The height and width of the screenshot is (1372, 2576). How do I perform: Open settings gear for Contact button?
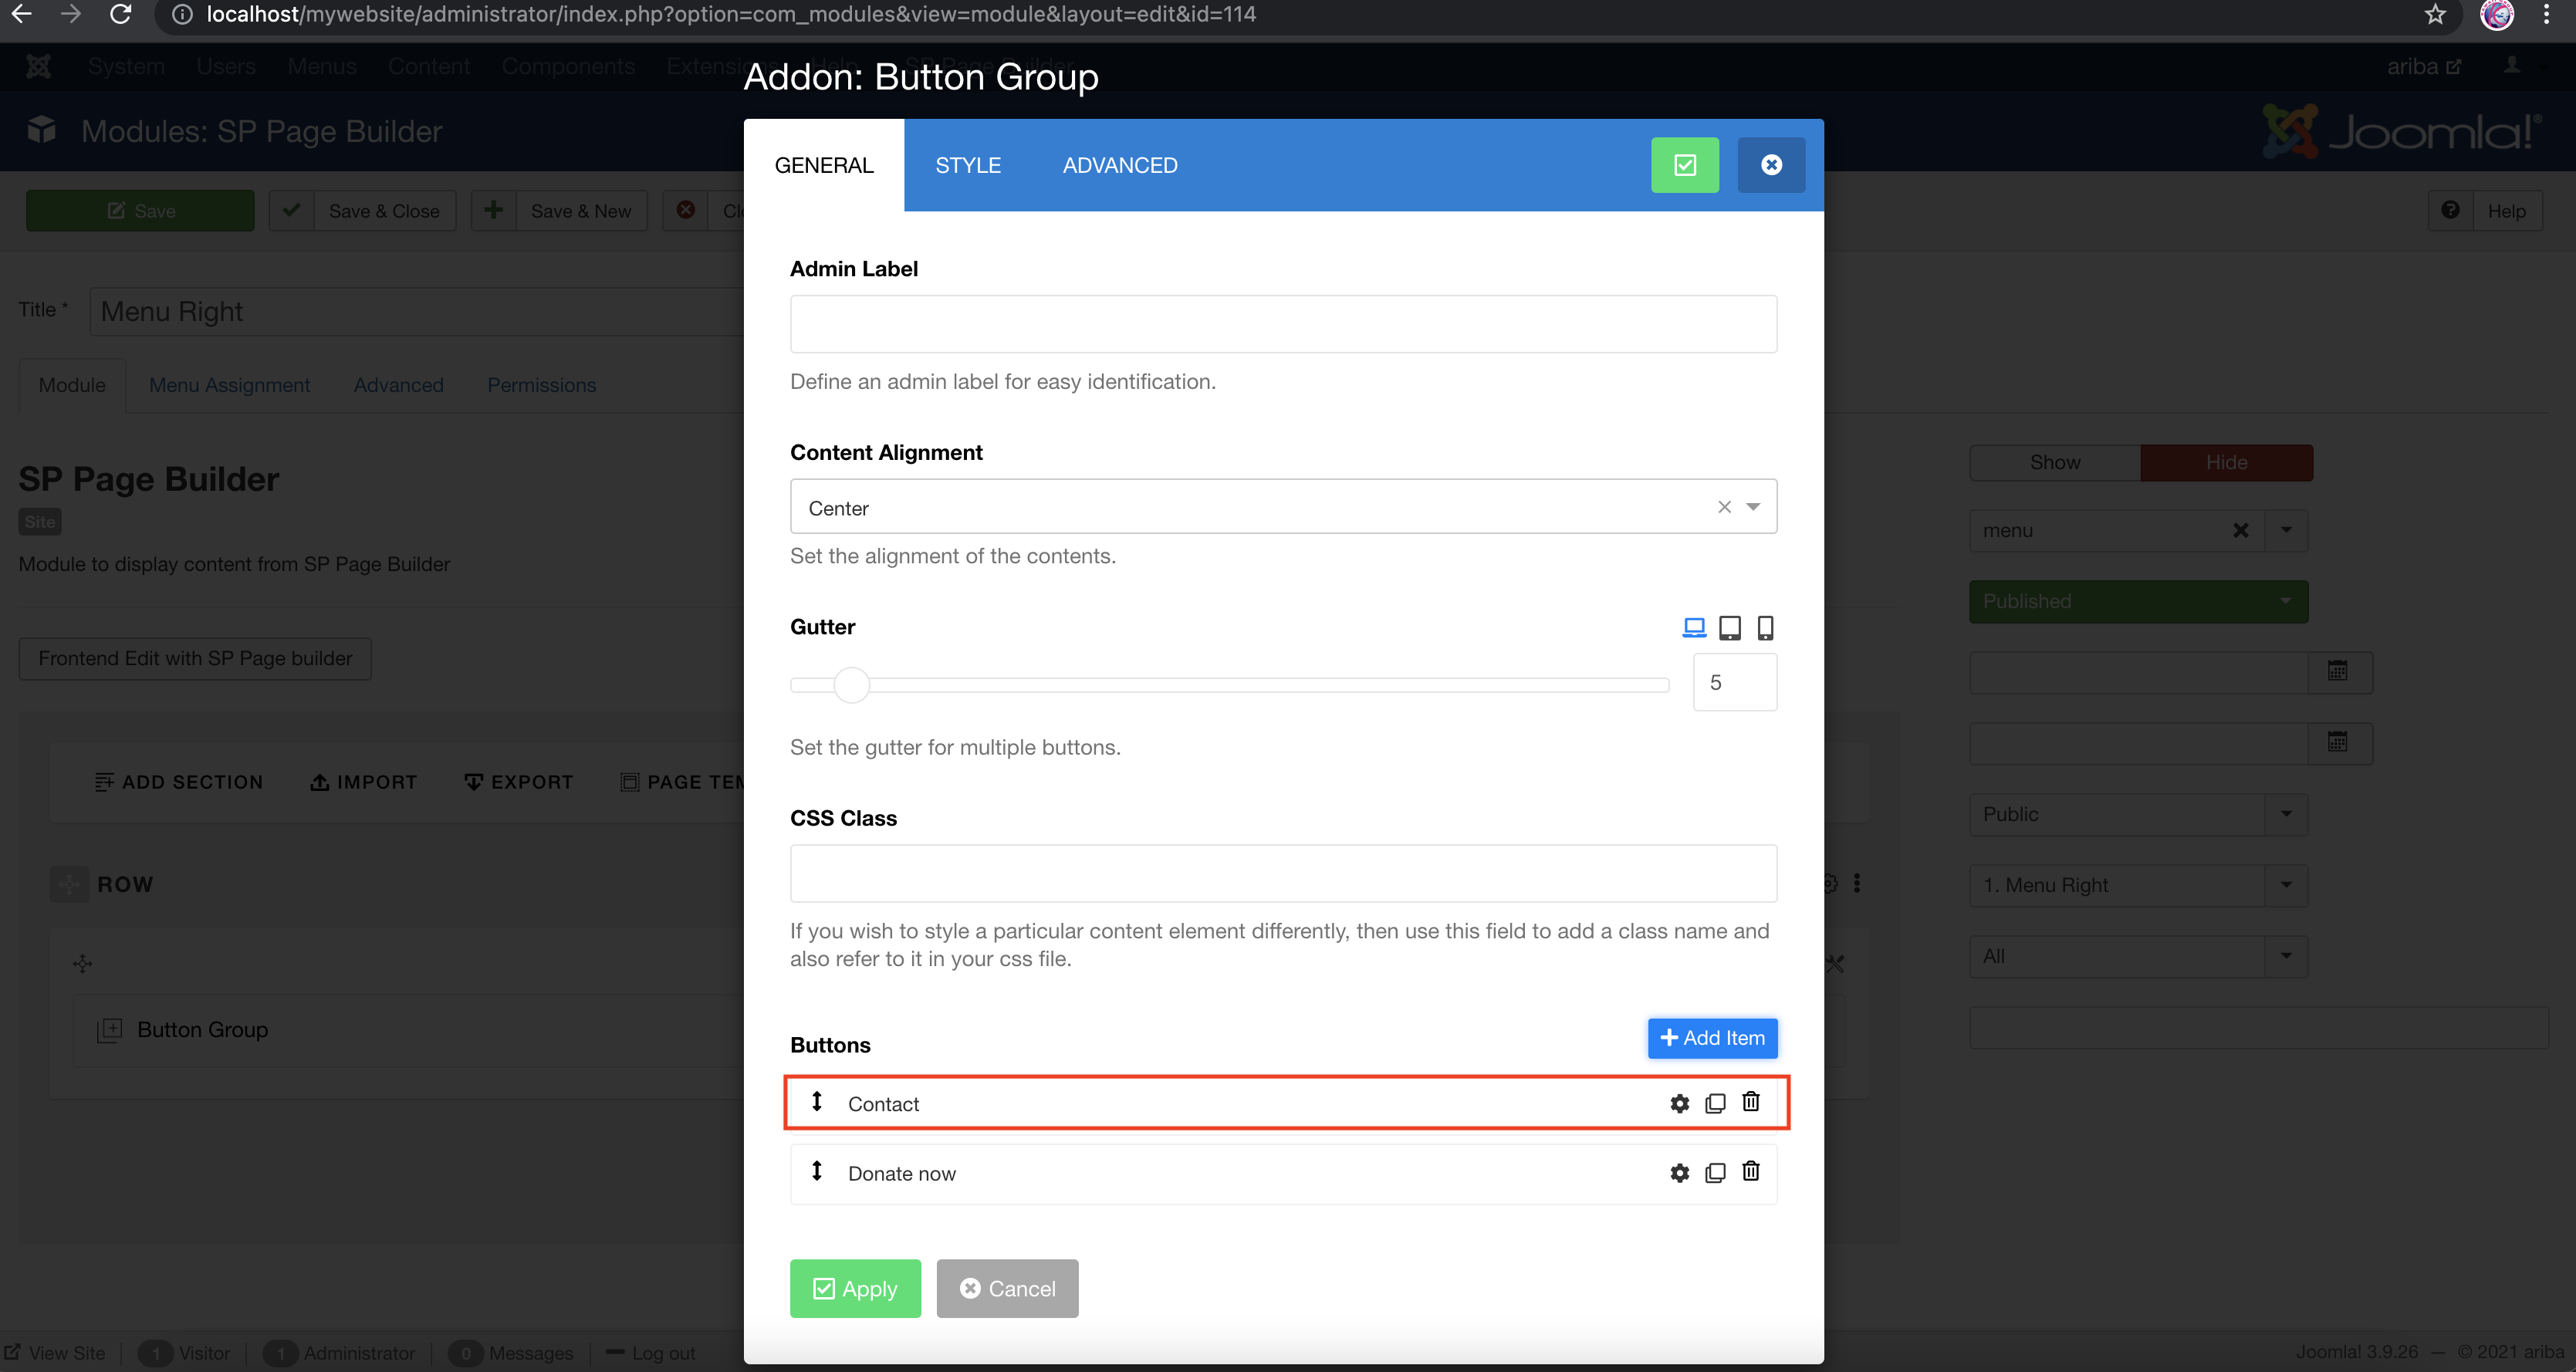click(1679, 1103)
